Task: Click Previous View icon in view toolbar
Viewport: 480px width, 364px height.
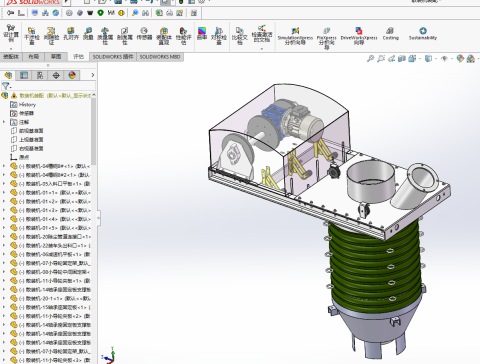Action: 391,59
